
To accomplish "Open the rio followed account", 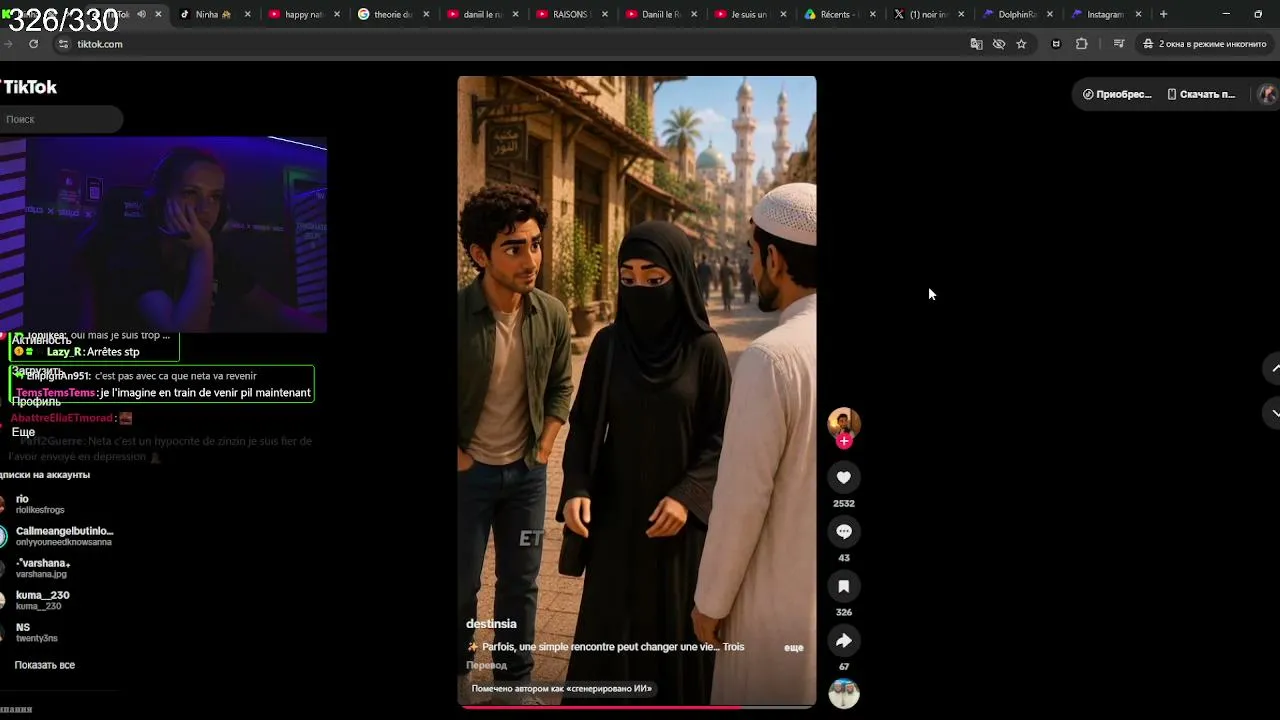I will coord(40,504).
